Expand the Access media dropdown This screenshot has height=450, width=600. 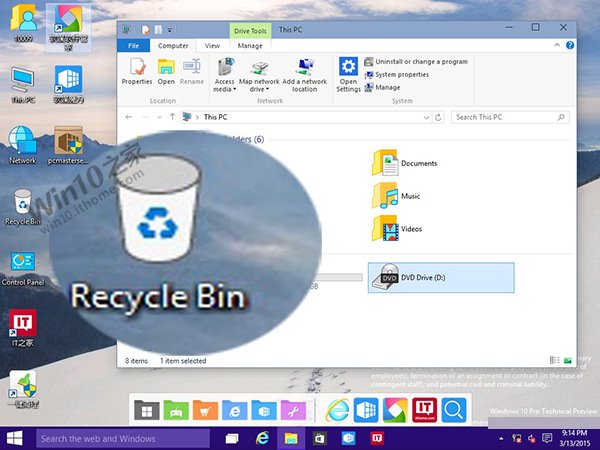(224, 86)
